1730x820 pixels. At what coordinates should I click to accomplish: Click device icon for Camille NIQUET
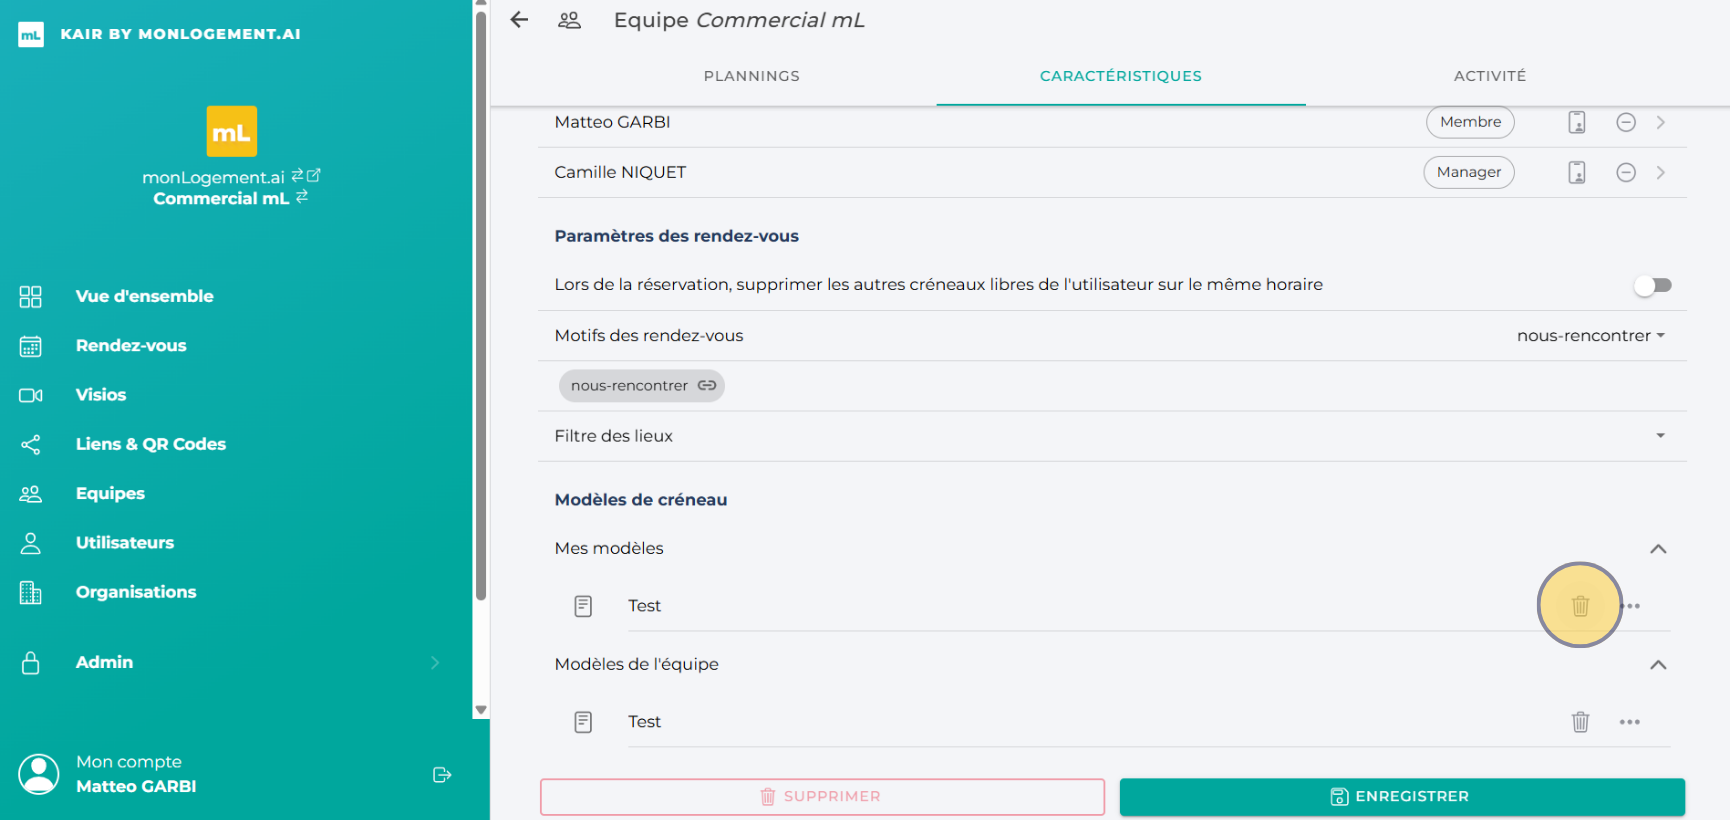(1576, 173)
